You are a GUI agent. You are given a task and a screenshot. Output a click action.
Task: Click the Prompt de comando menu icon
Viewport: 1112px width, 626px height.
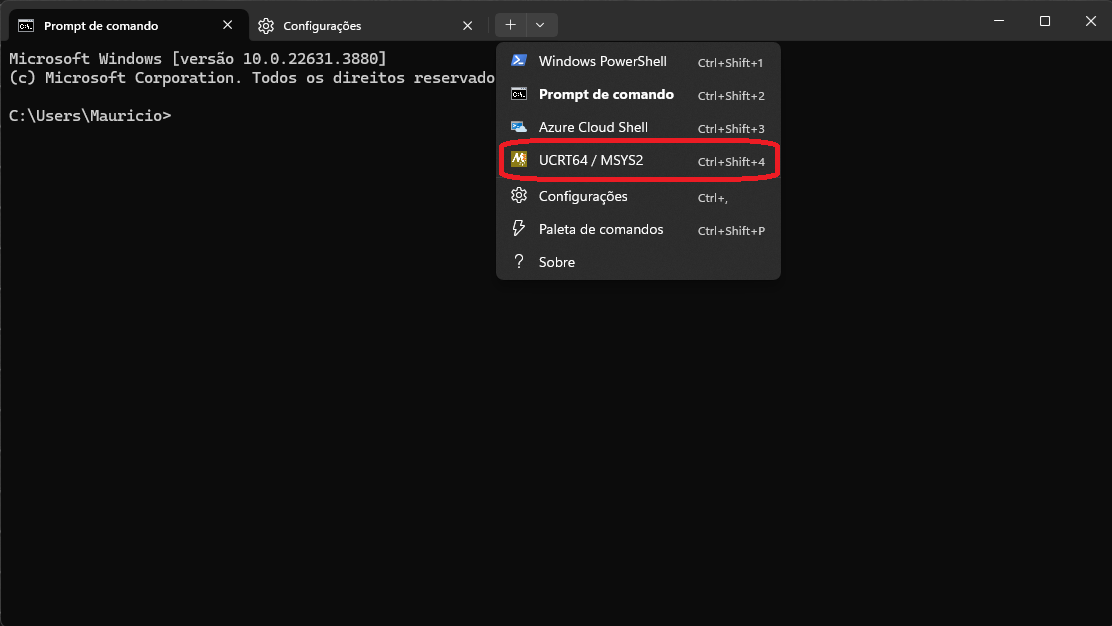pyautogui.click(x=519, y=94)
